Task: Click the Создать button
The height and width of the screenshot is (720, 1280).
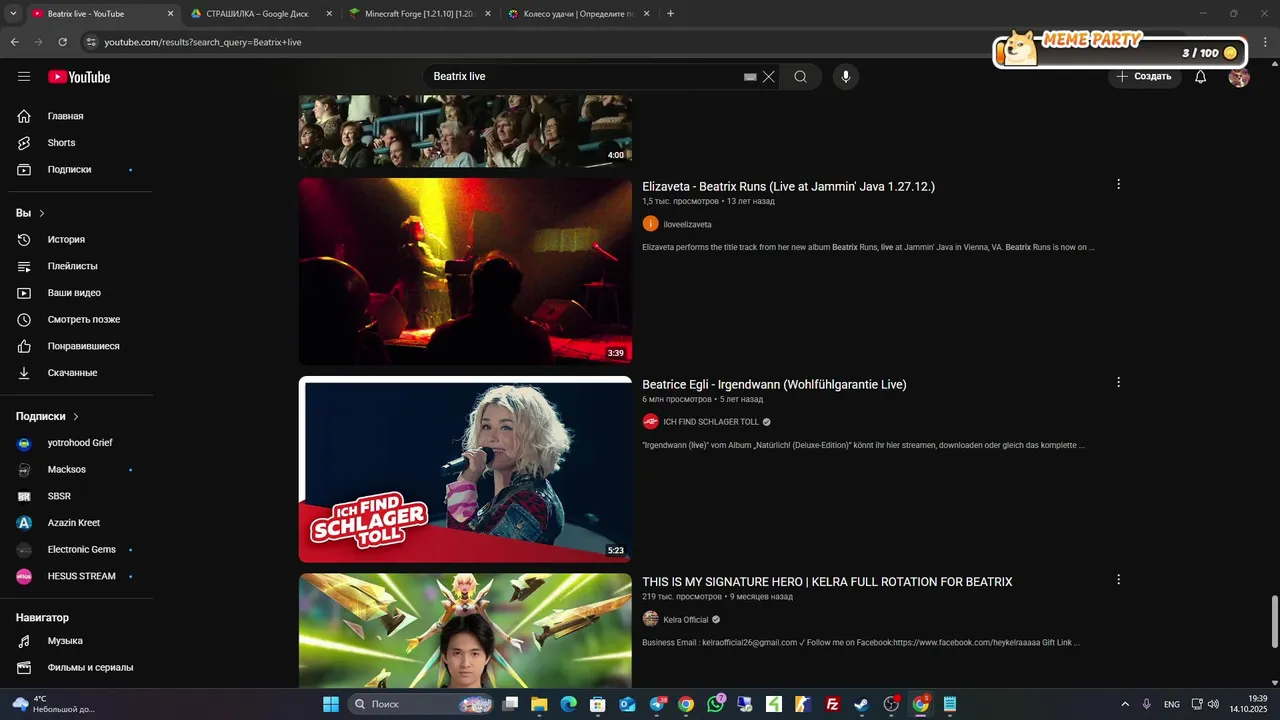Action: click(1144, 77)
